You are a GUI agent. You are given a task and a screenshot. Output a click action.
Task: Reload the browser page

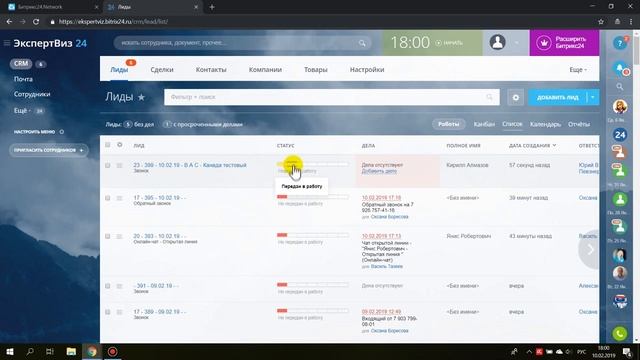click(x=36, y=22)
